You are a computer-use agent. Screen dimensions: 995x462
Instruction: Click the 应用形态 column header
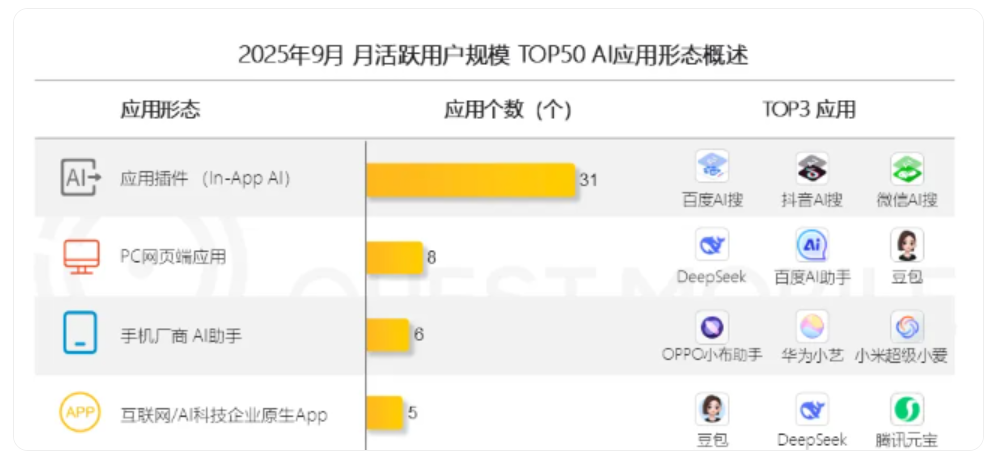(160, 110)
